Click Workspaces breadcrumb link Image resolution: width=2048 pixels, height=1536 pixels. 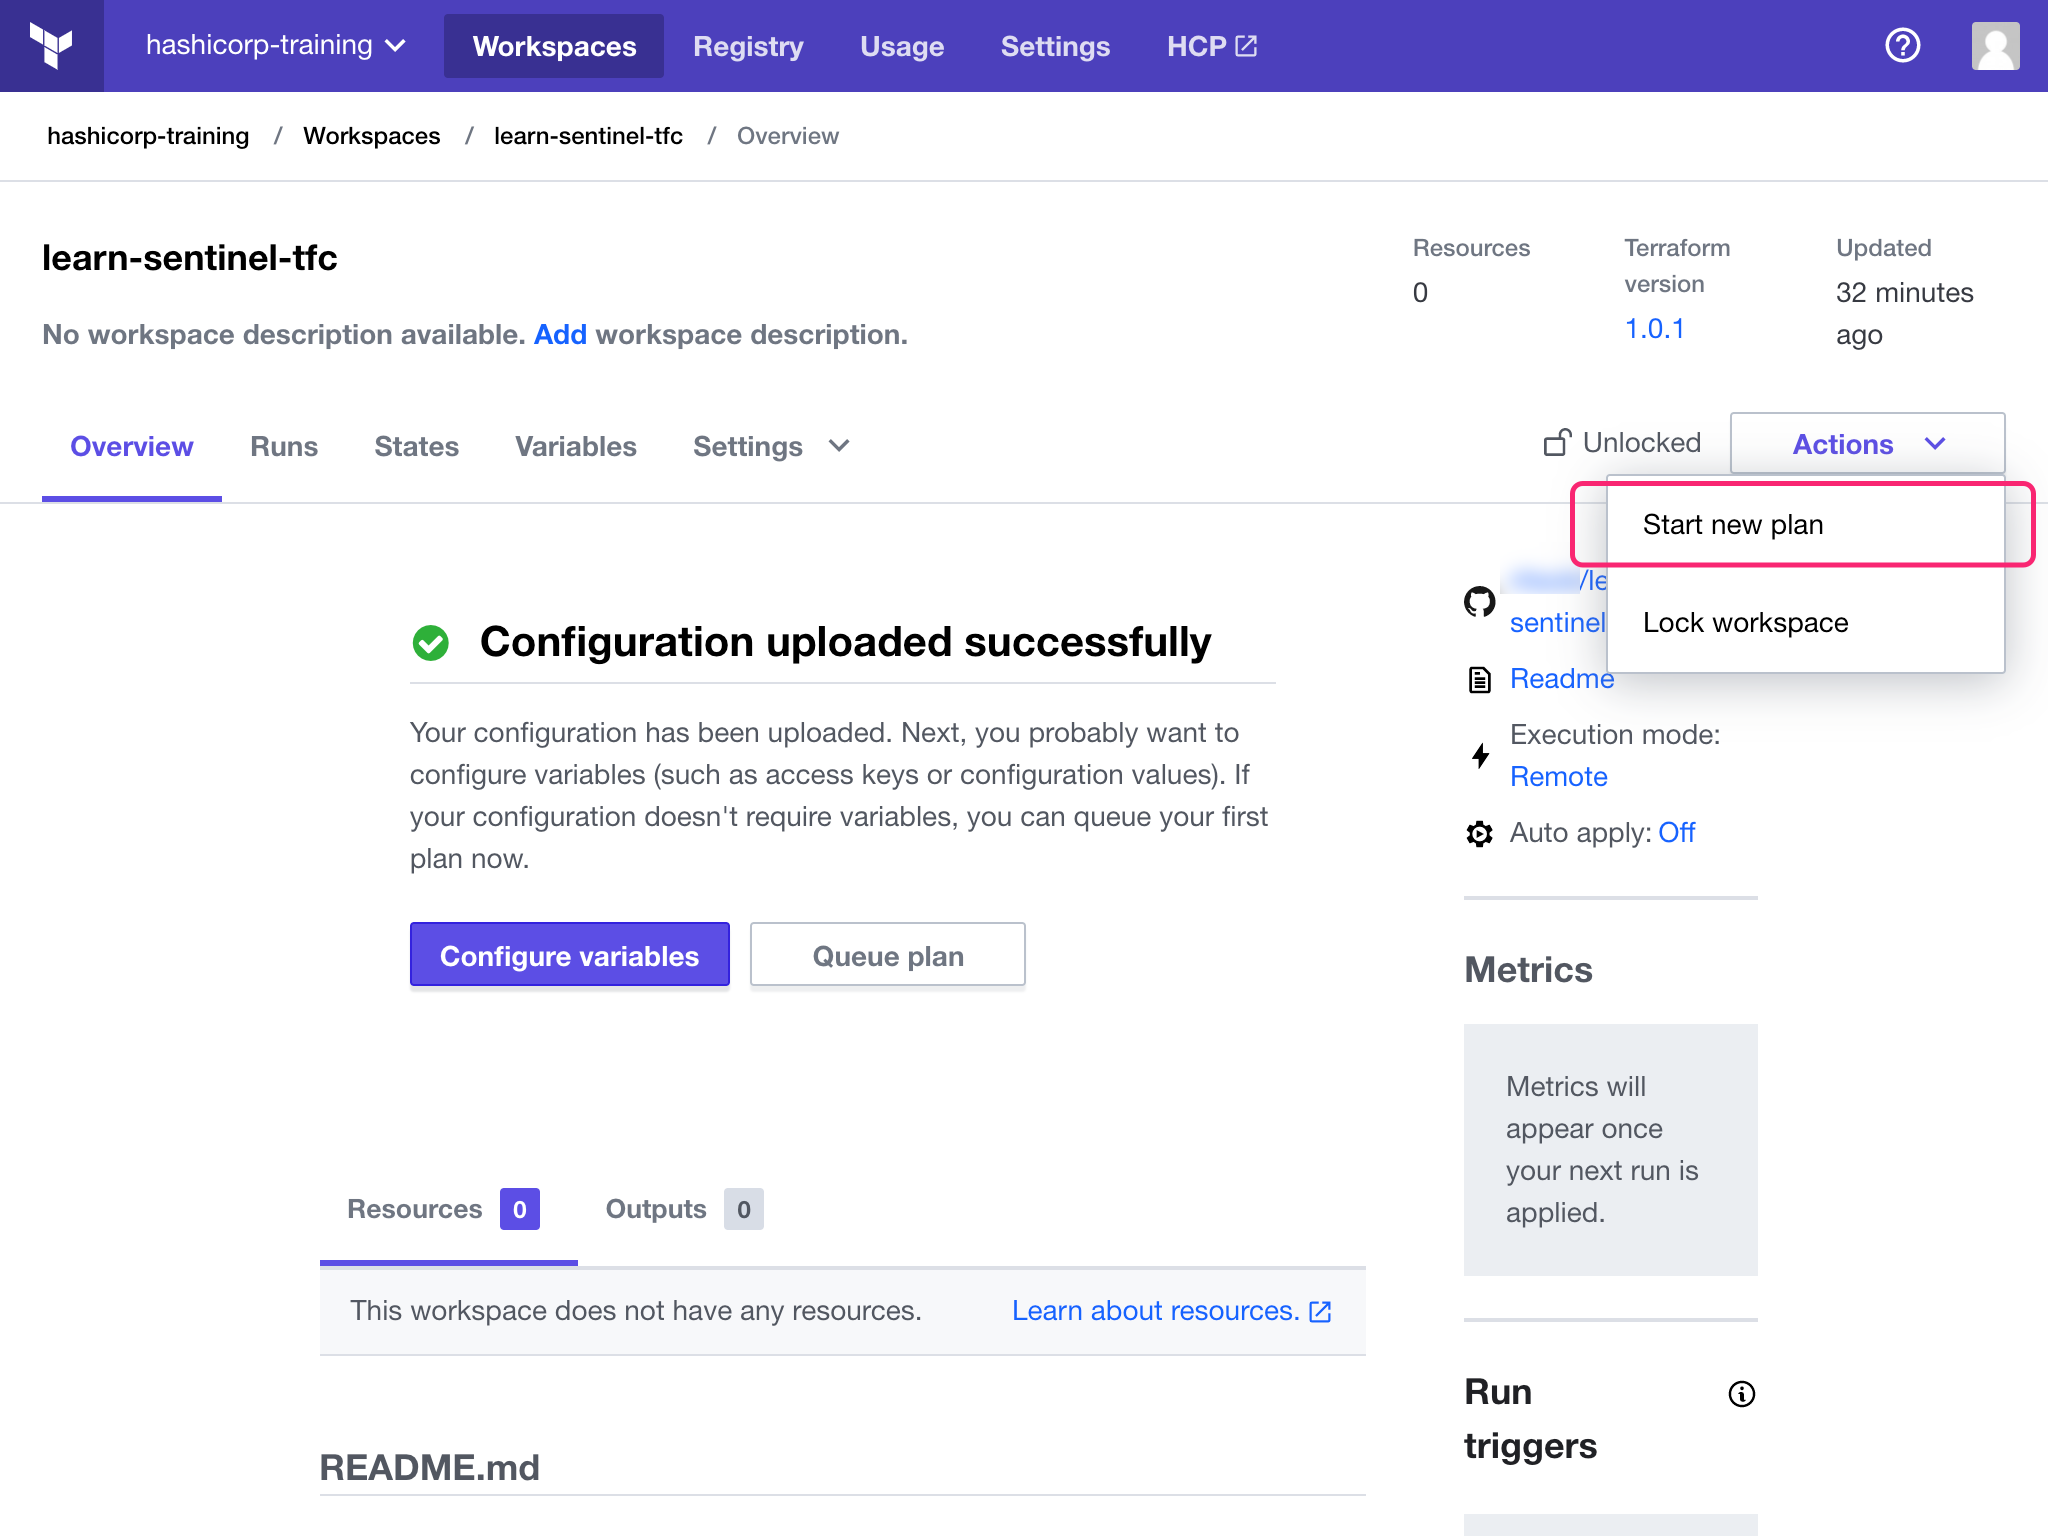coord(372,136)
